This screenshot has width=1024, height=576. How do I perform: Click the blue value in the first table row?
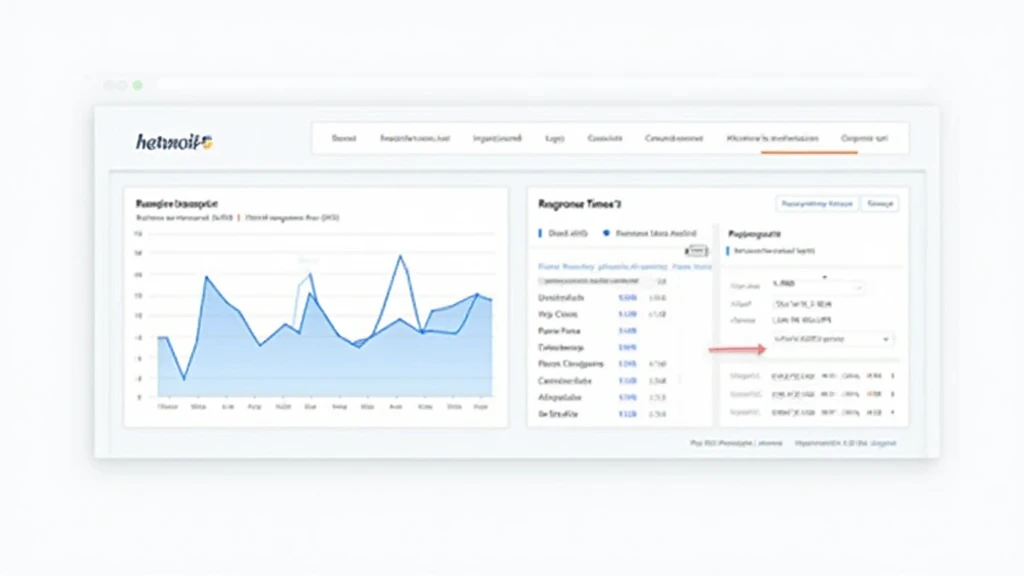[628, 298]
